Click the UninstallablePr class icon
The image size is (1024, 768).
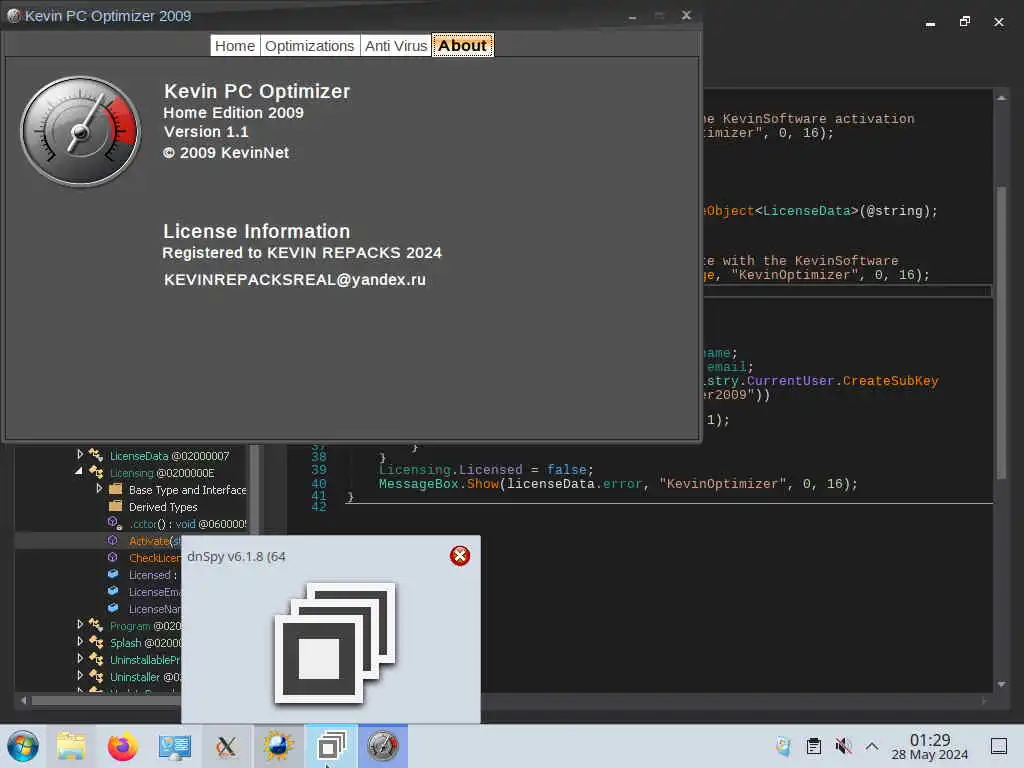tap(96, 659)
